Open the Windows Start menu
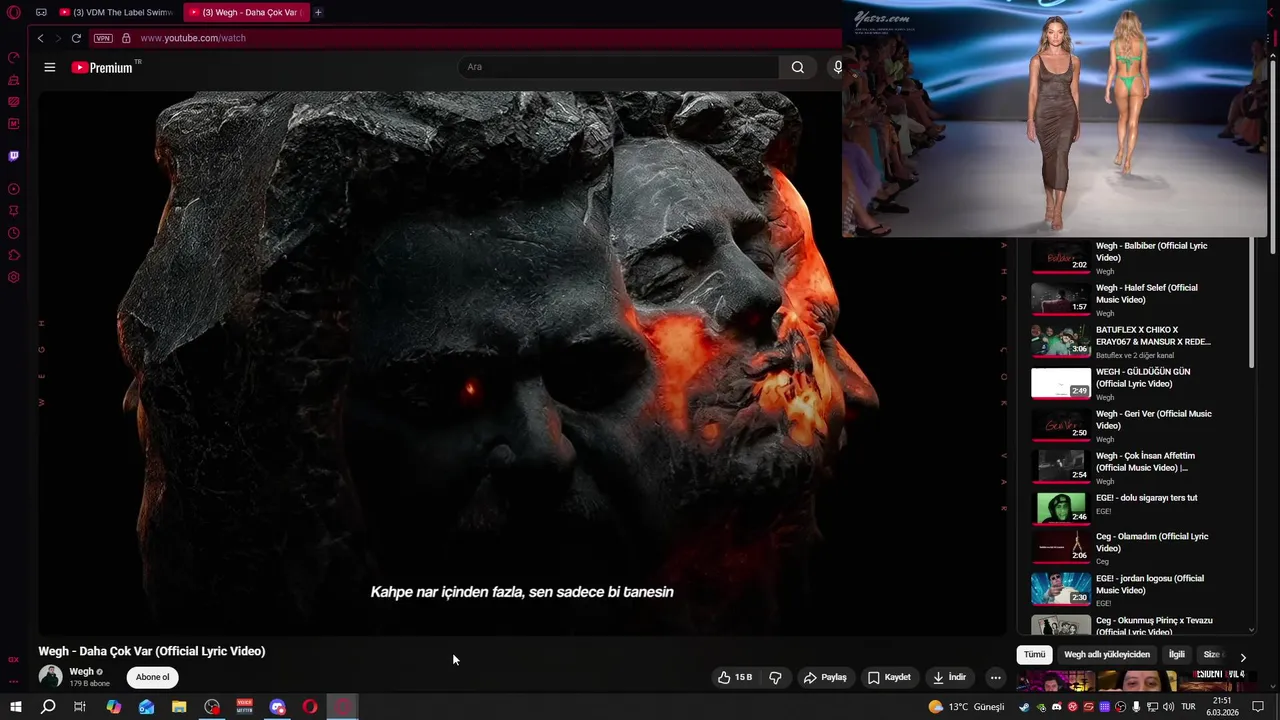The height and width of the screenshot is (720, 1280). 15,707
